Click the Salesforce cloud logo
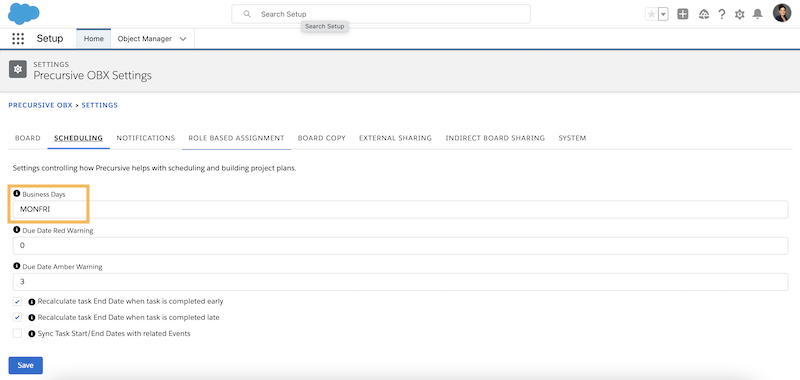The height and width of the screenshot is (380, 800). (x=24, y=13)
